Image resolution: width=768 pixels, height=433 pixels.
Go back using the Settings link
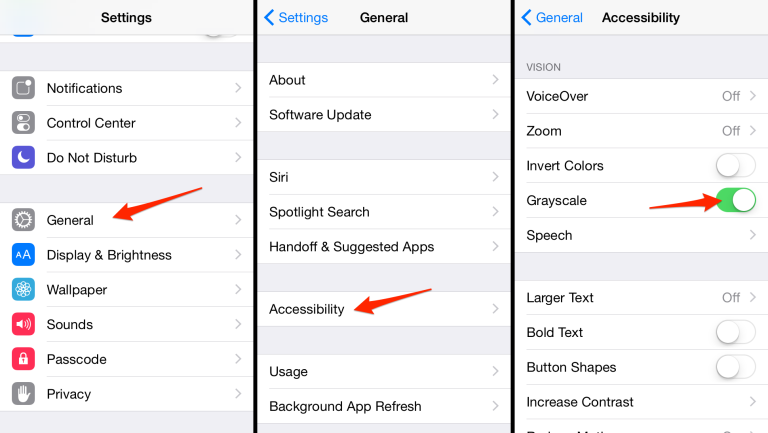pos(296,18)
